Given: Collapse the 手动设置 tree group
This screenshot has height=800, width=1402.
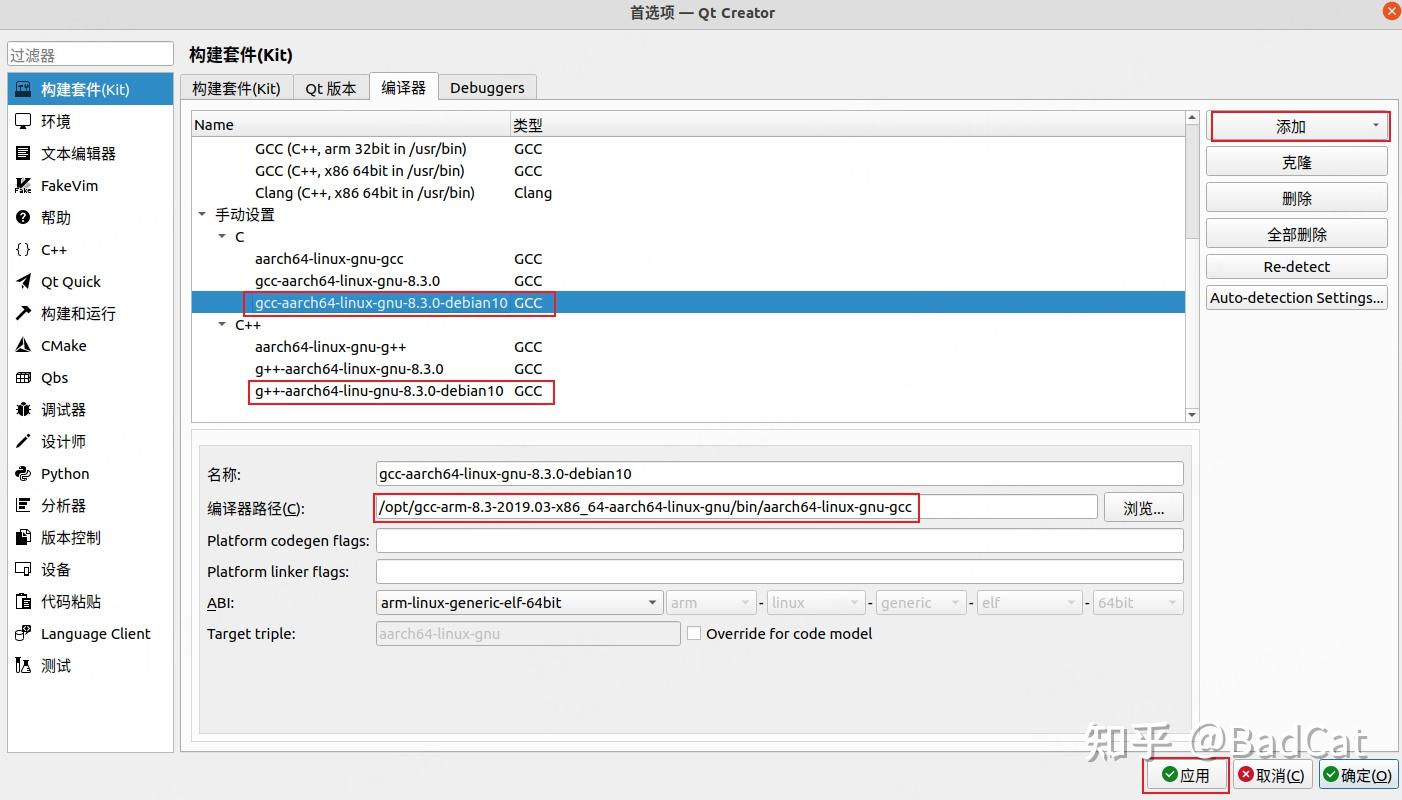Looking at the screenshot, I should tap(203, 215).
